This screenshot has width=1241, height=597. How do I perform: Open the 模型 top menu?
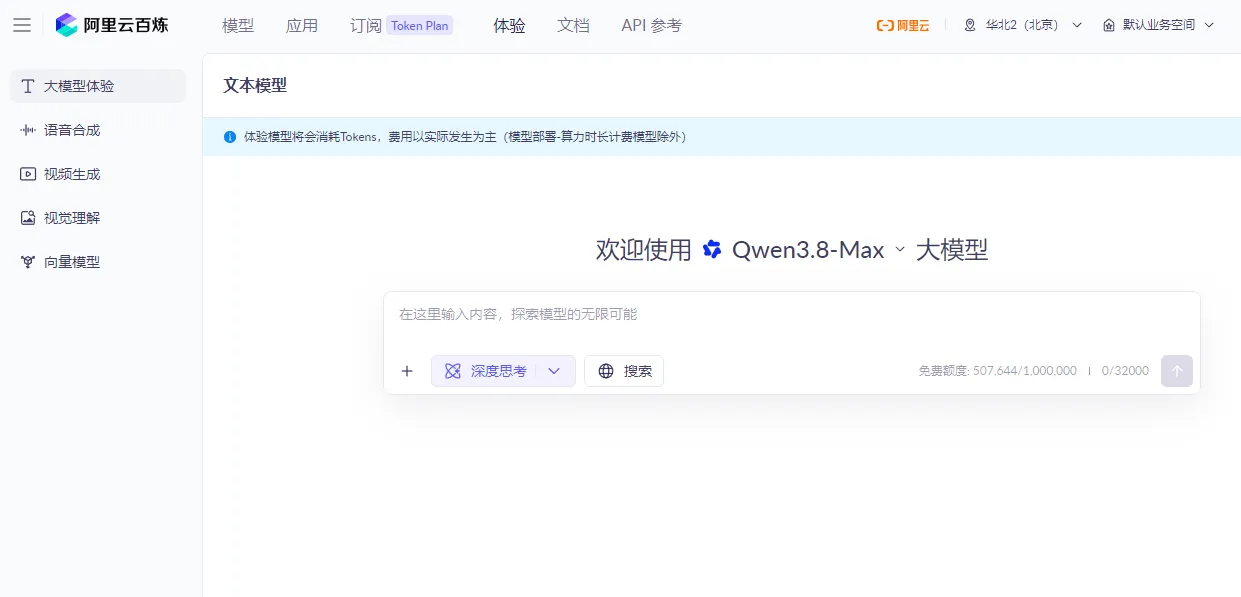(238, 26)
